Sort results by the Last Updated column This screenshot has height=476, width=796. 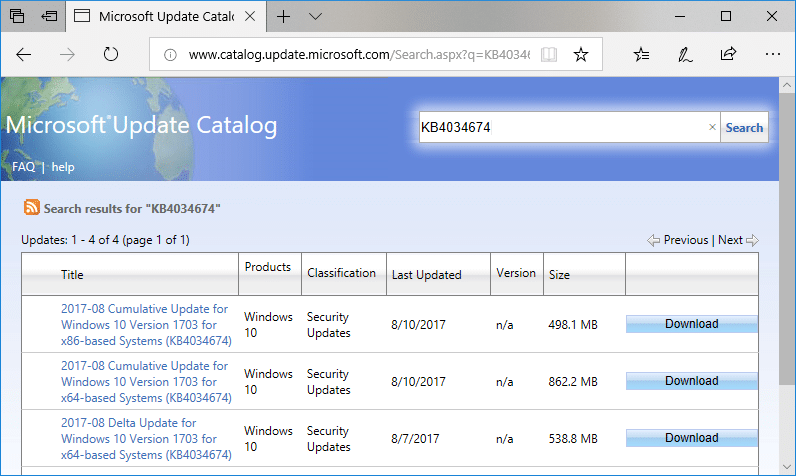click(426, 275)
